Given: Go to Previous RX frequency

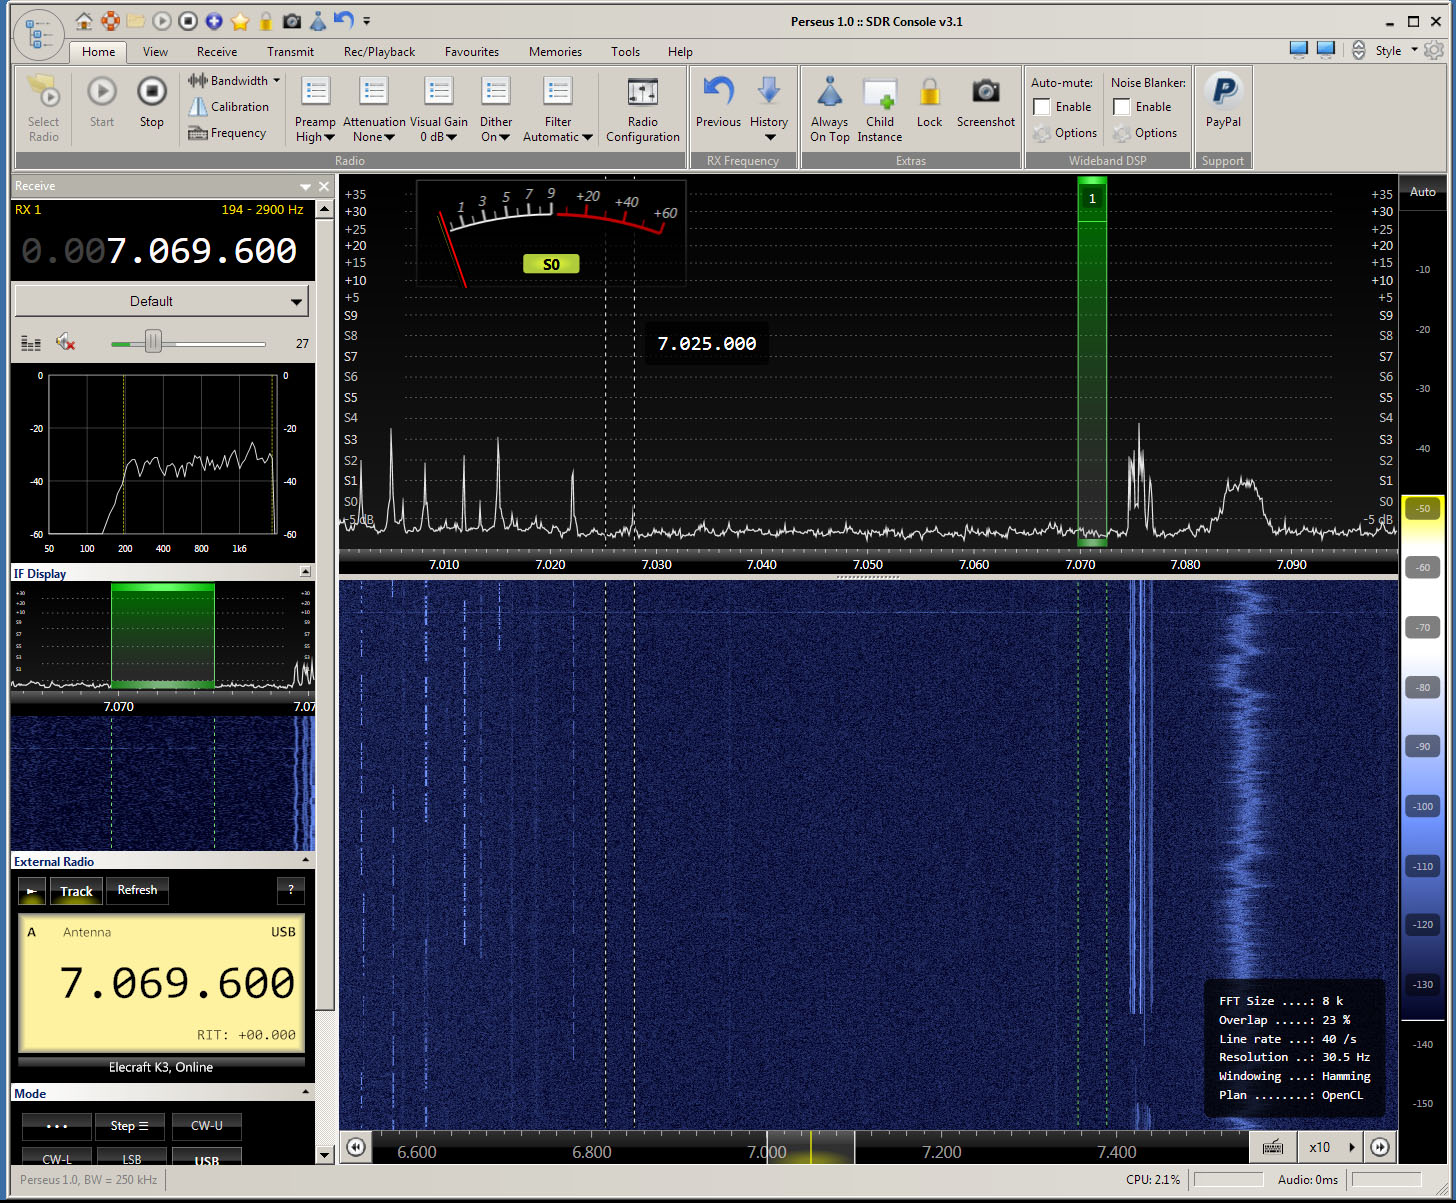Looking at the screenshot, I should click(x=718, y=93).
